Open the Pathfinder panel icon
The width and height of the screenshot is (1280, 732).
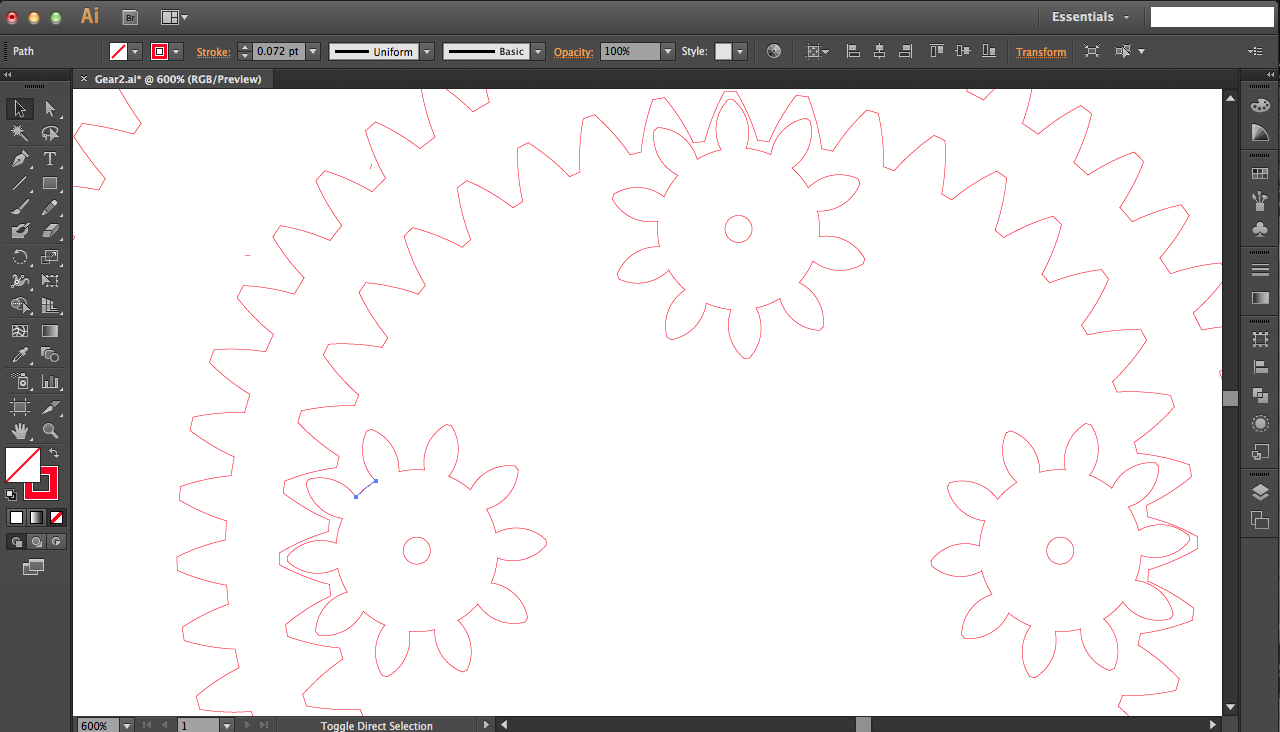point(1260,395)
